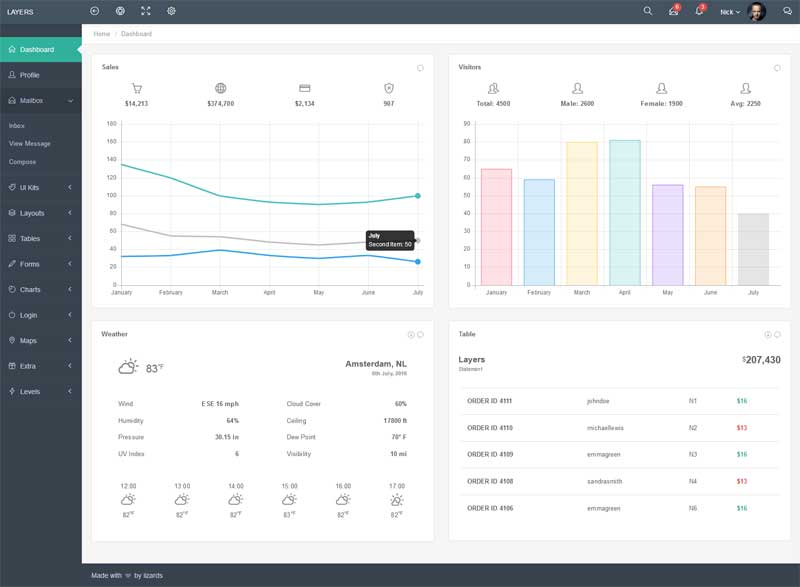Click the shopping cart icon in Sales
Viewport: 800px width, 587px height.
[137, 88]
